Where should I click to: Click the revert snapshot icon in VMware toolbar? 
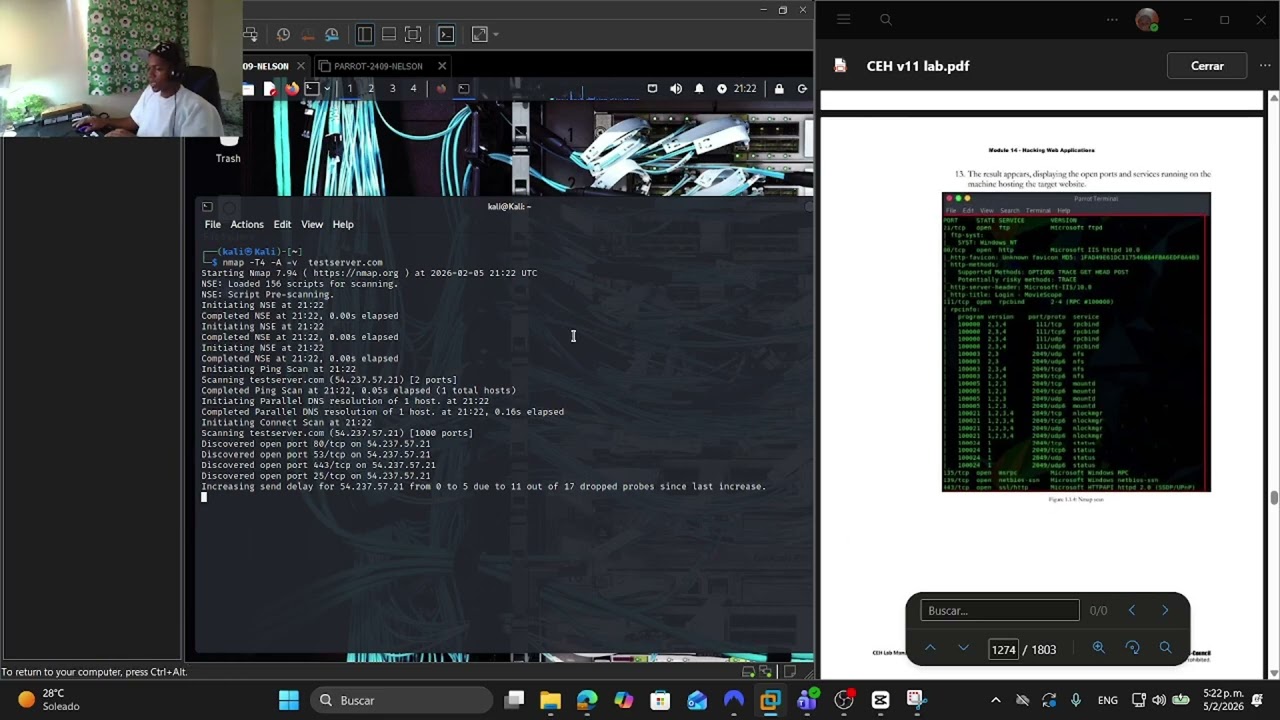[x=308, y=35]
